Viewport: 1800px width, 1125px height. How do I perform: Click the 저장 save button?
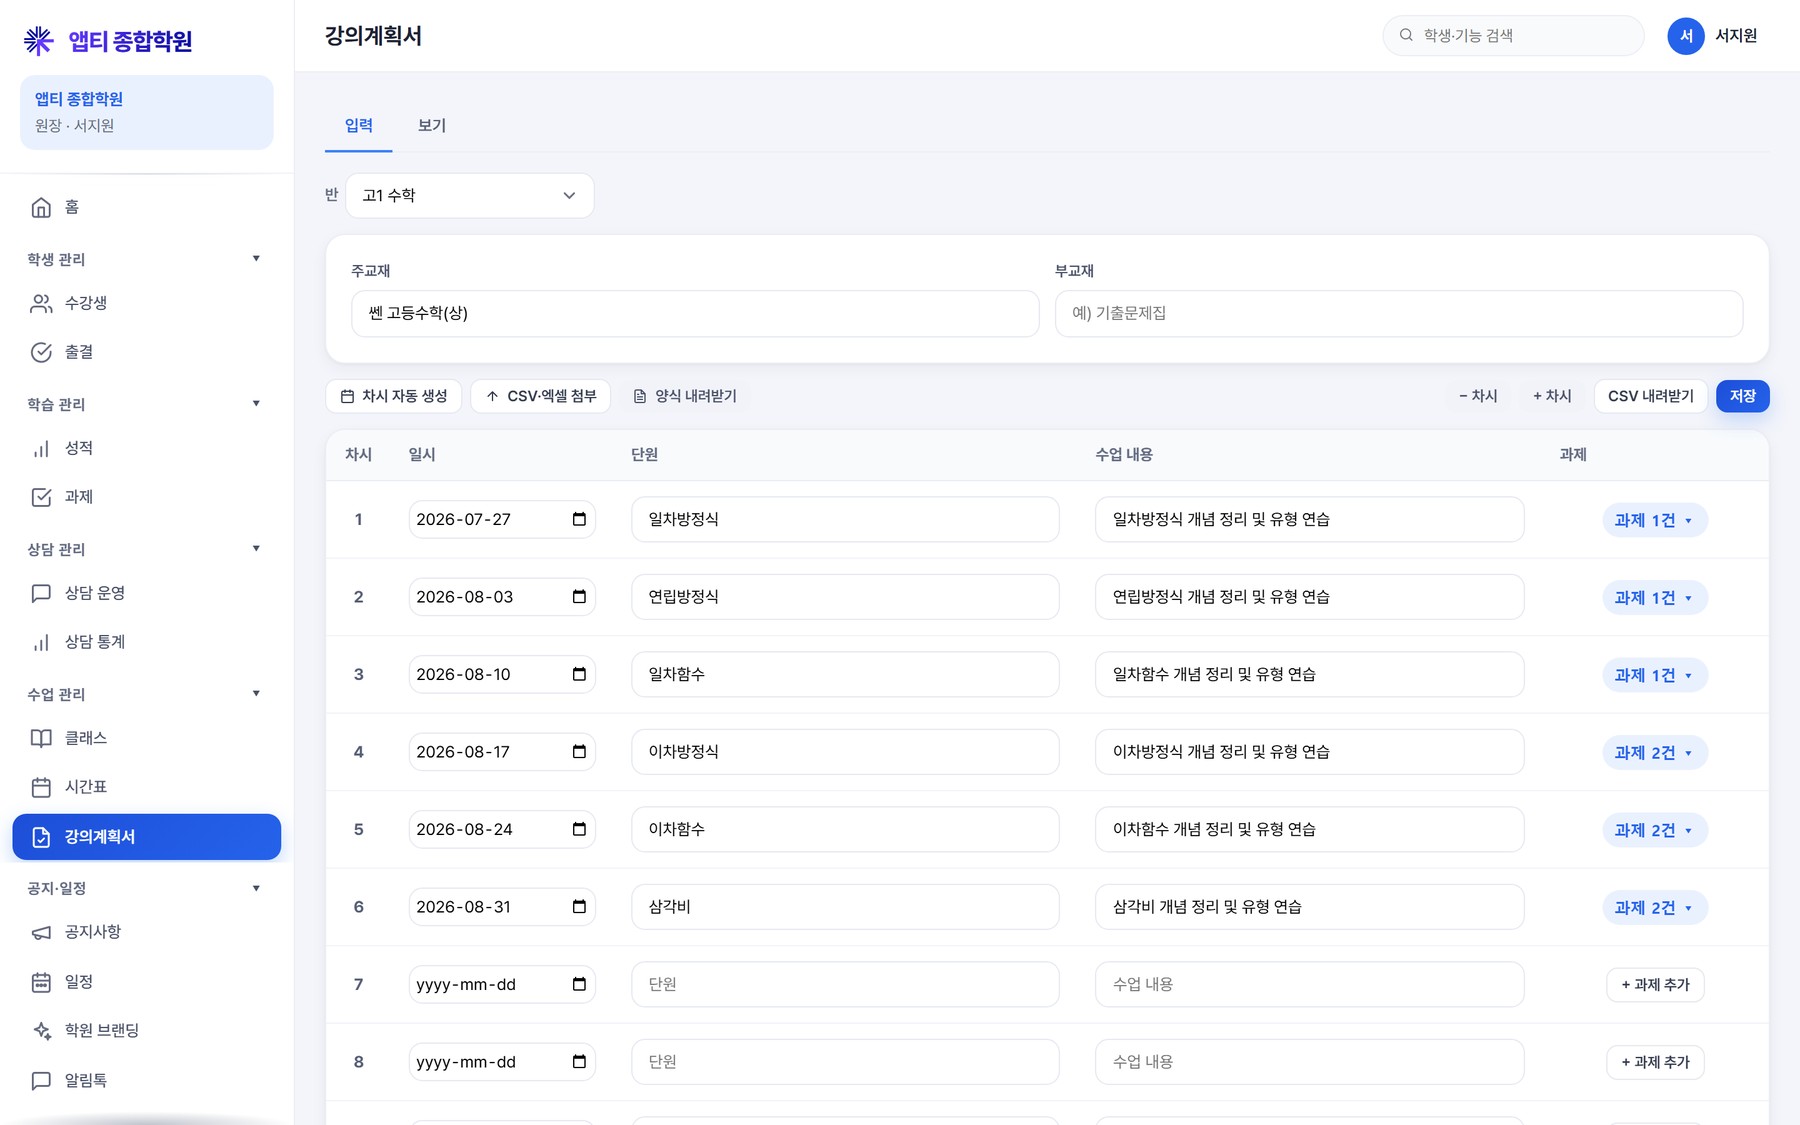(1742, 396)
